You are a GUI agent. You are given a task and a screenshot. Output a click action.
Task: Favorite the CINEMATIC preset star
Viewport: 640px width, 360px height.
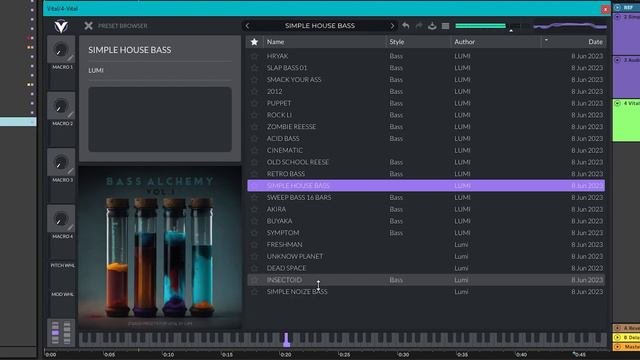(x=254, y=150)
